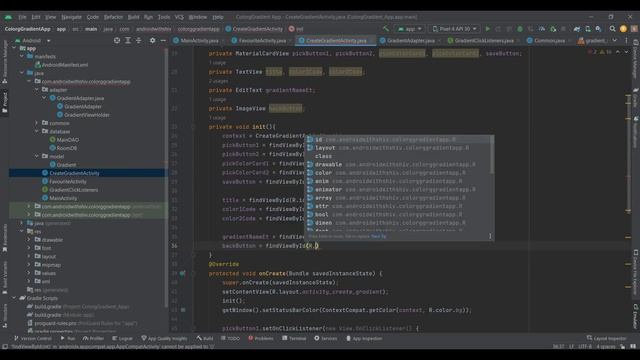640x360 pixels.
Task: Start debugging with the green bug icon
Action: (520, 29)
